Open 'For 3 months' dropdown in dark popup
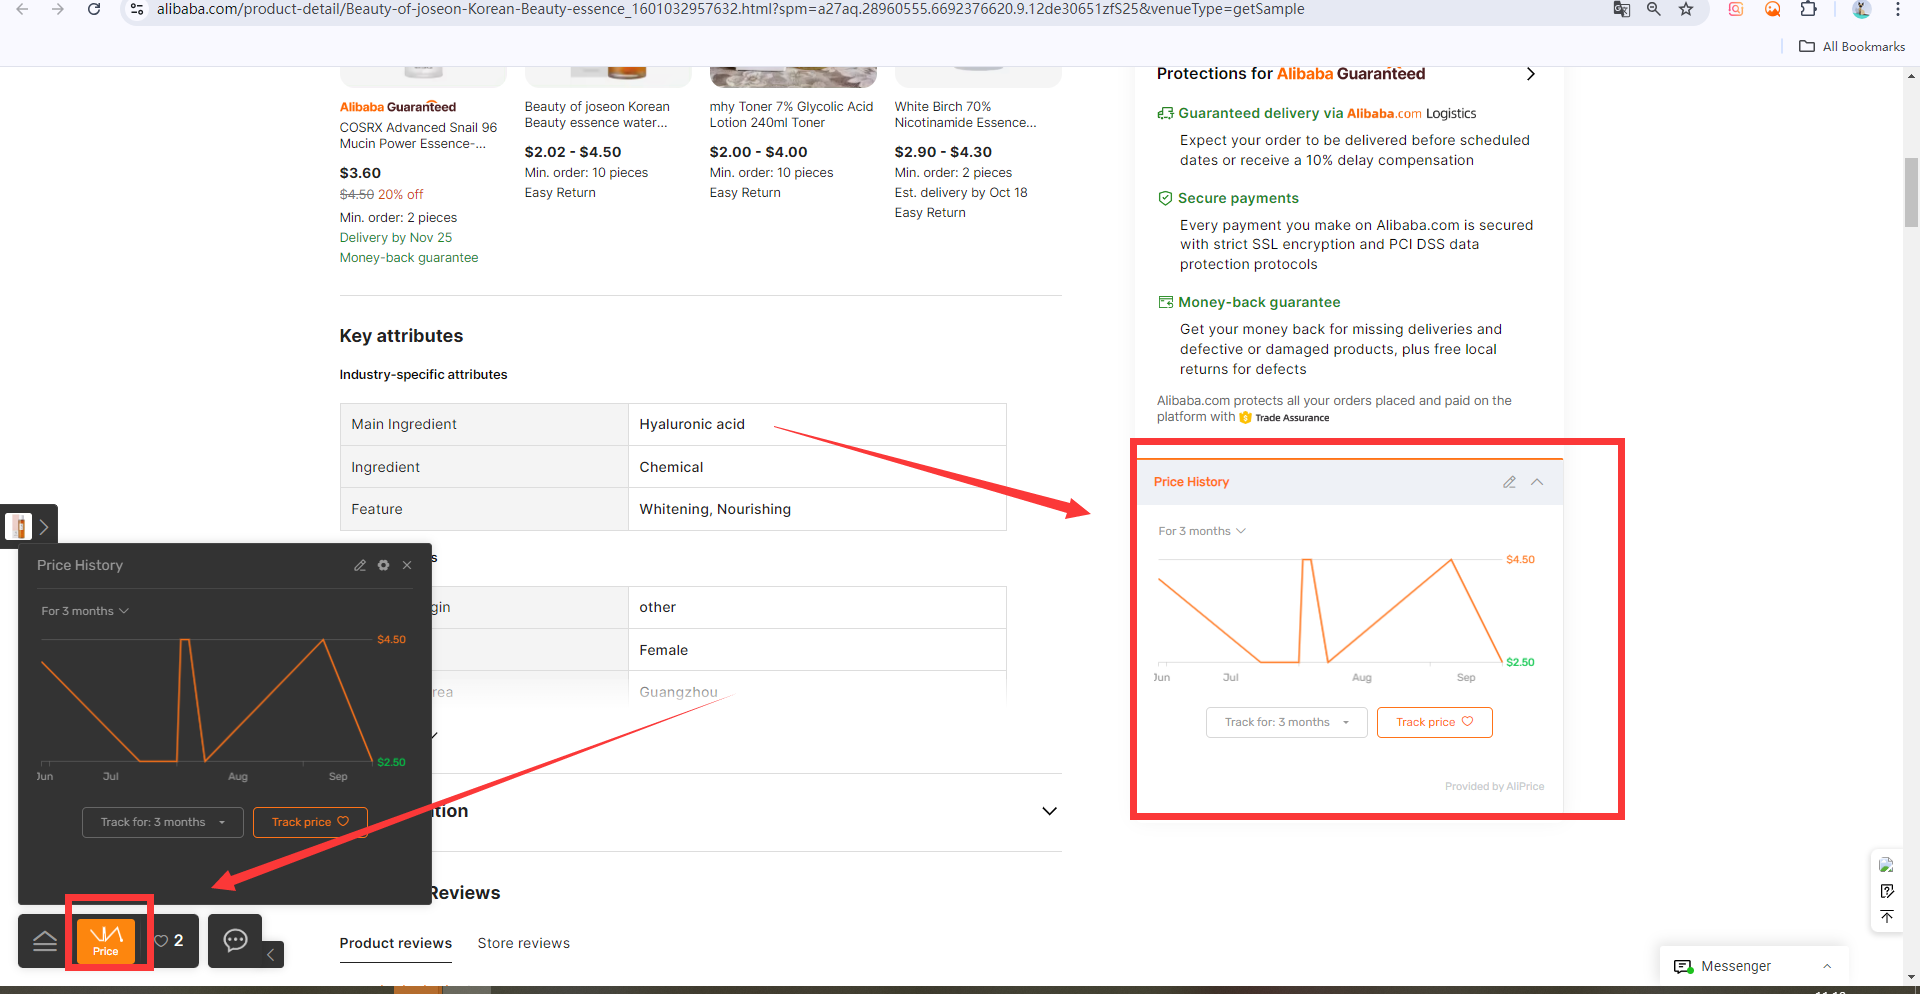The height and width of the screenshot is (994, 1920). 85,611
